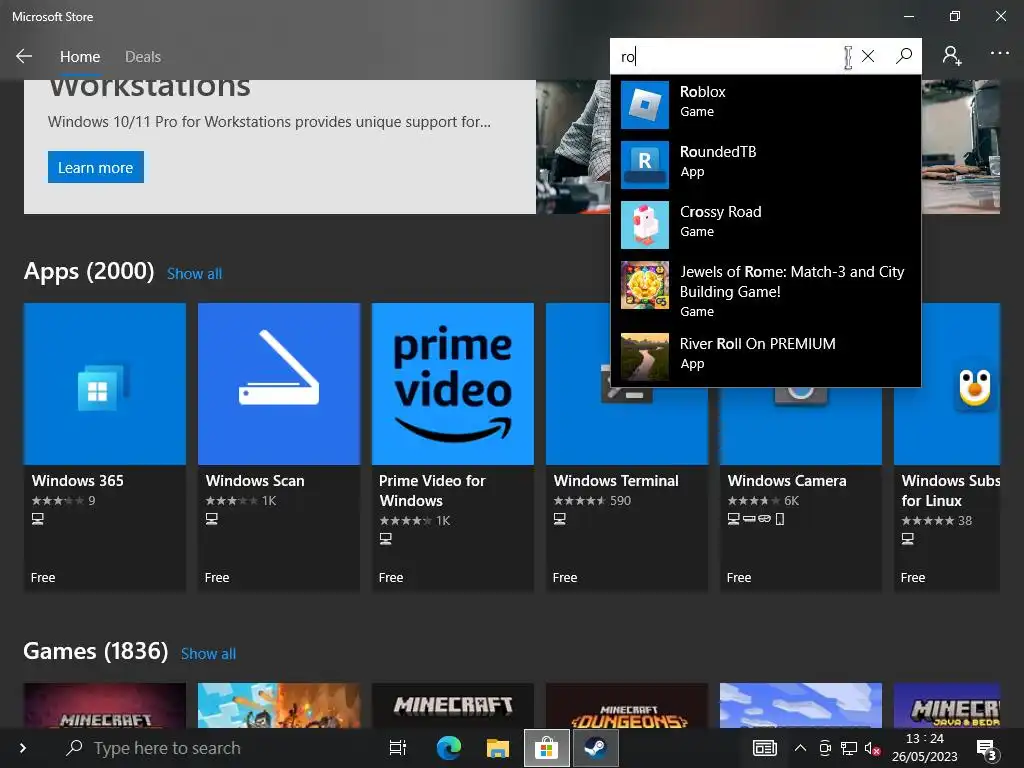Open Task View in taskbar
The image size is (1024, 768).
(x=398, y=748)
